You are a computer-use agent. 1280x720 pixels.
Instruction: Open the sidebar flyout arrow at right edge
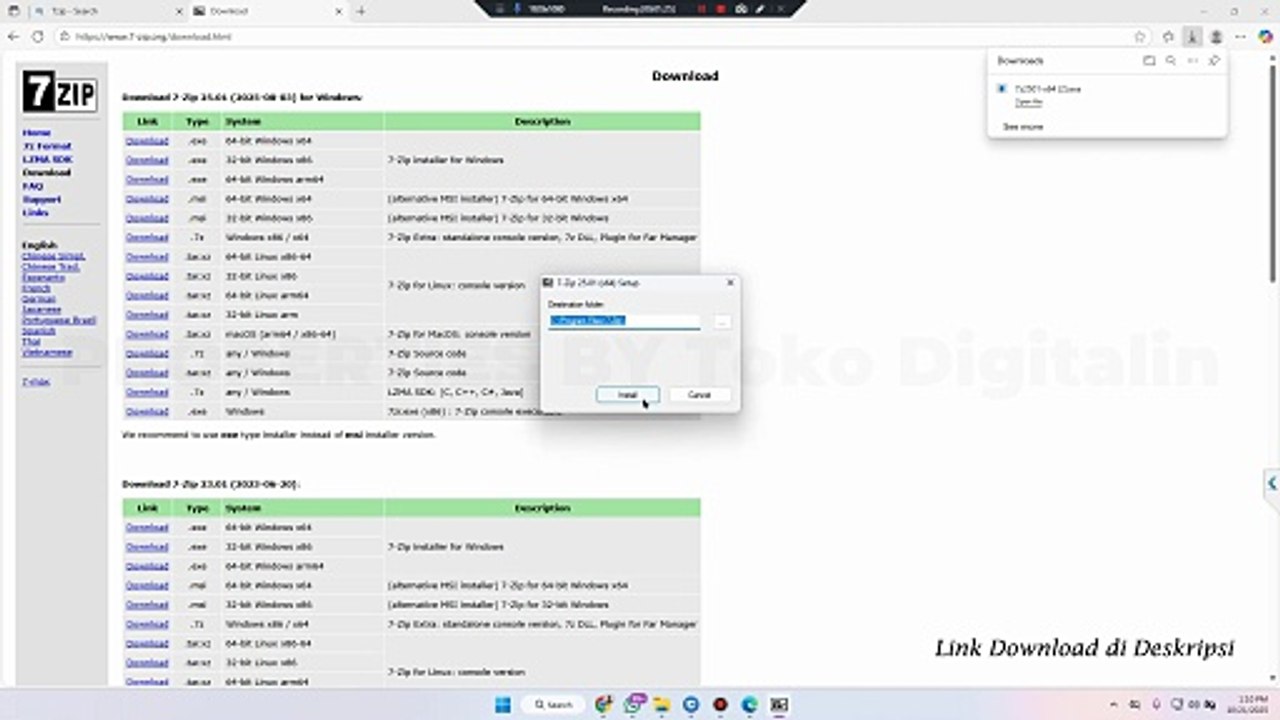click(1272, 482)
